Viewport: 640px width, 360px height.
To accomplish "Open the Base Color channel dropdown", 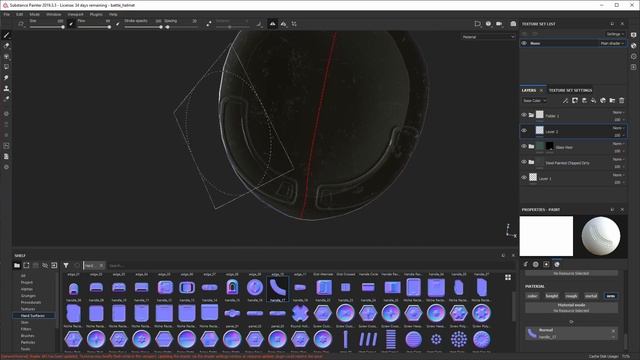I will (x=534, y=100).
